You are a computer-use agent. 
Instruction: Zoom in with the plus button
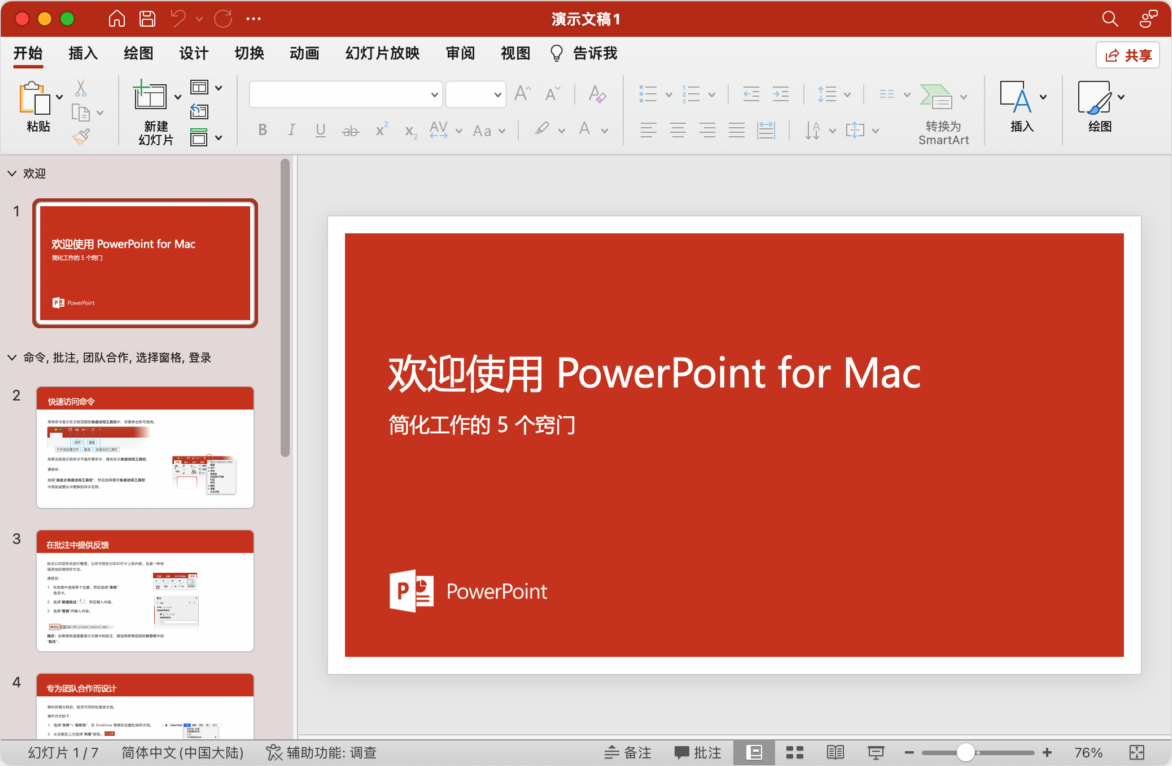[x=1047, y=752]
